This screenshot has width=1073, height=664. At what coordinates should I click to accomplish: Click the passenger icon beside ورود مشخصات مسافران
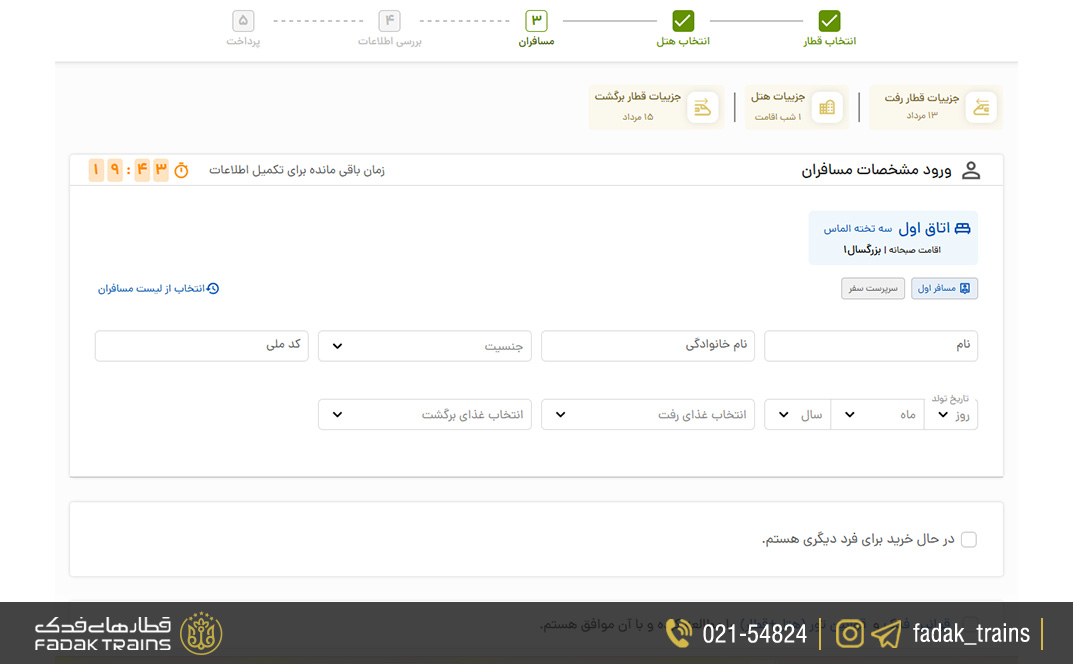pos(971,169)
